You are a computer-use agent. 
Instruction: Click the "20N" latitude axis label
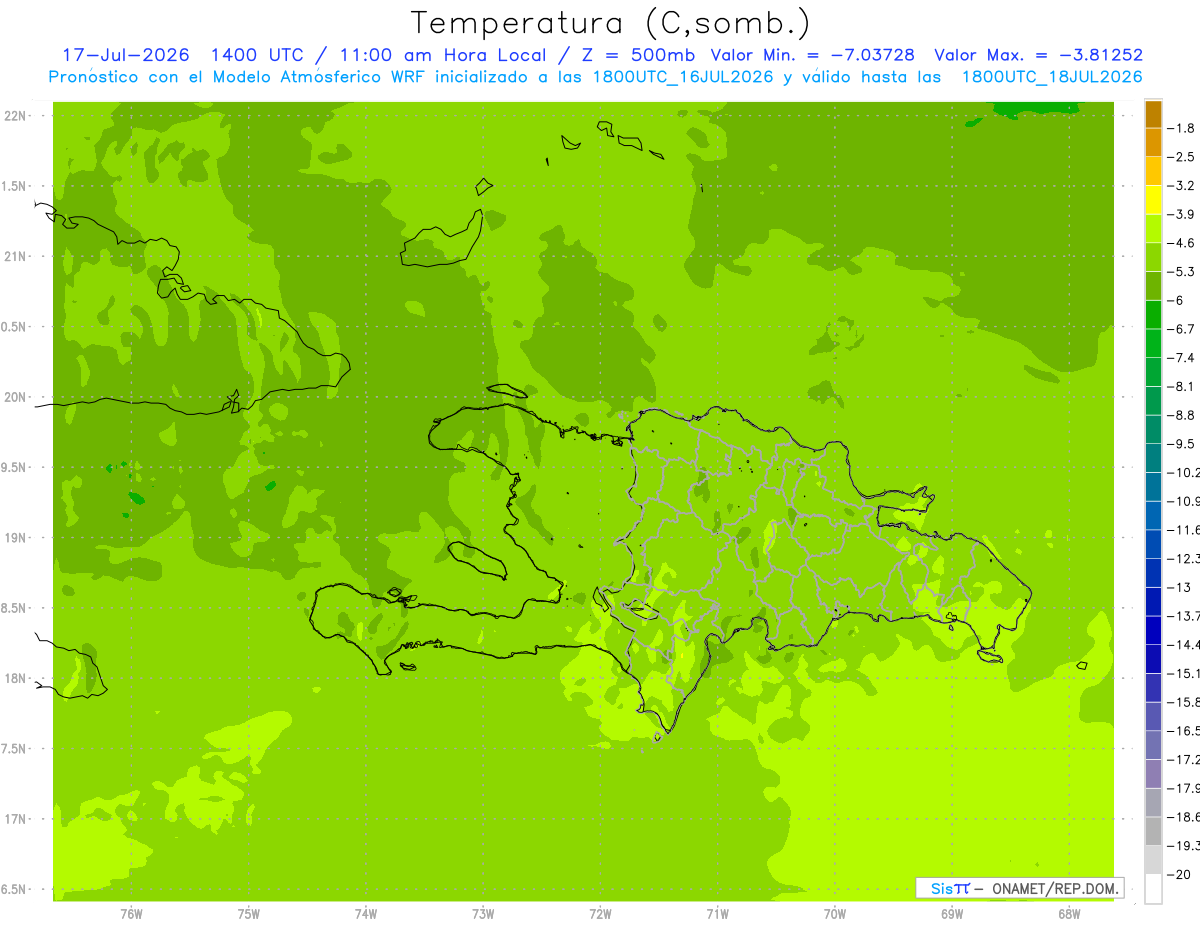coord(15,397)
